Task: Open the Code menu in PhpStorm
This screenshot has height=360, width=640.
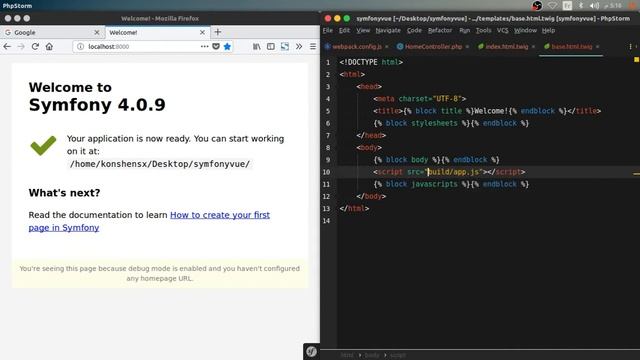Action: pyautogui.click(x=414, y=31)
